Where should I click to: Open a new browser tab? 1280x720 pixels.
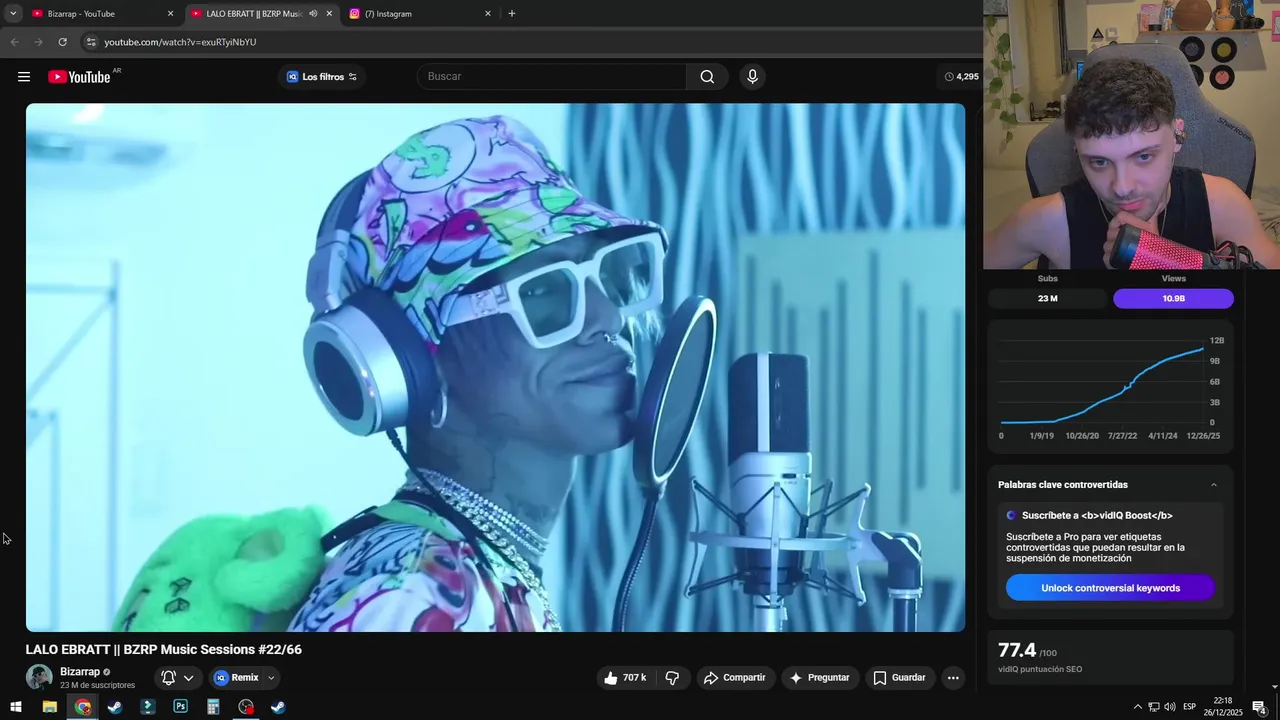coord(512,14)
